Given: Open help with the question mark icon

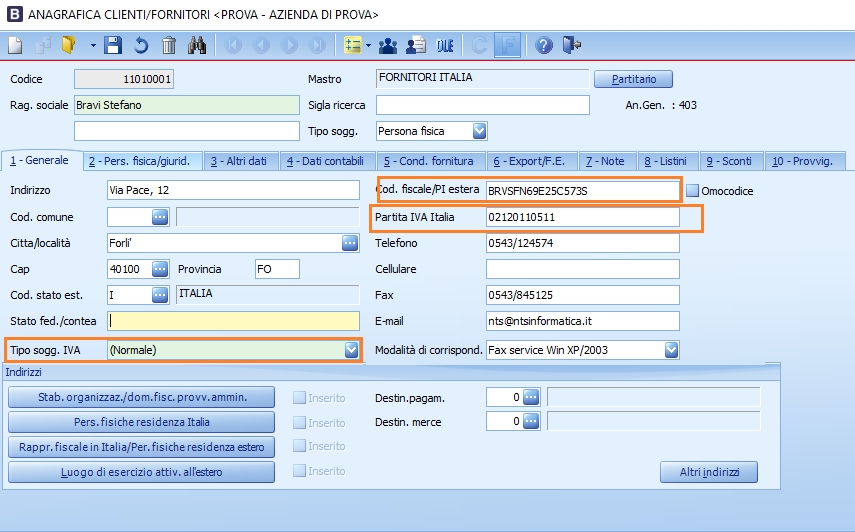Looking at the screenshot, I should (x=543, y=45).
